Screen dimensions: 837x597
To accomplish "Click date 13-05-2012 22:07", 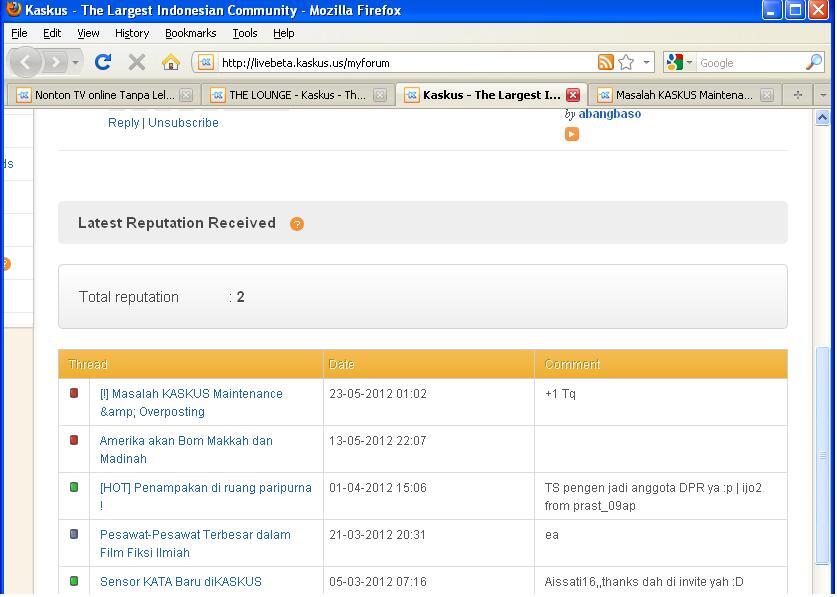I will tap(378, 441).
